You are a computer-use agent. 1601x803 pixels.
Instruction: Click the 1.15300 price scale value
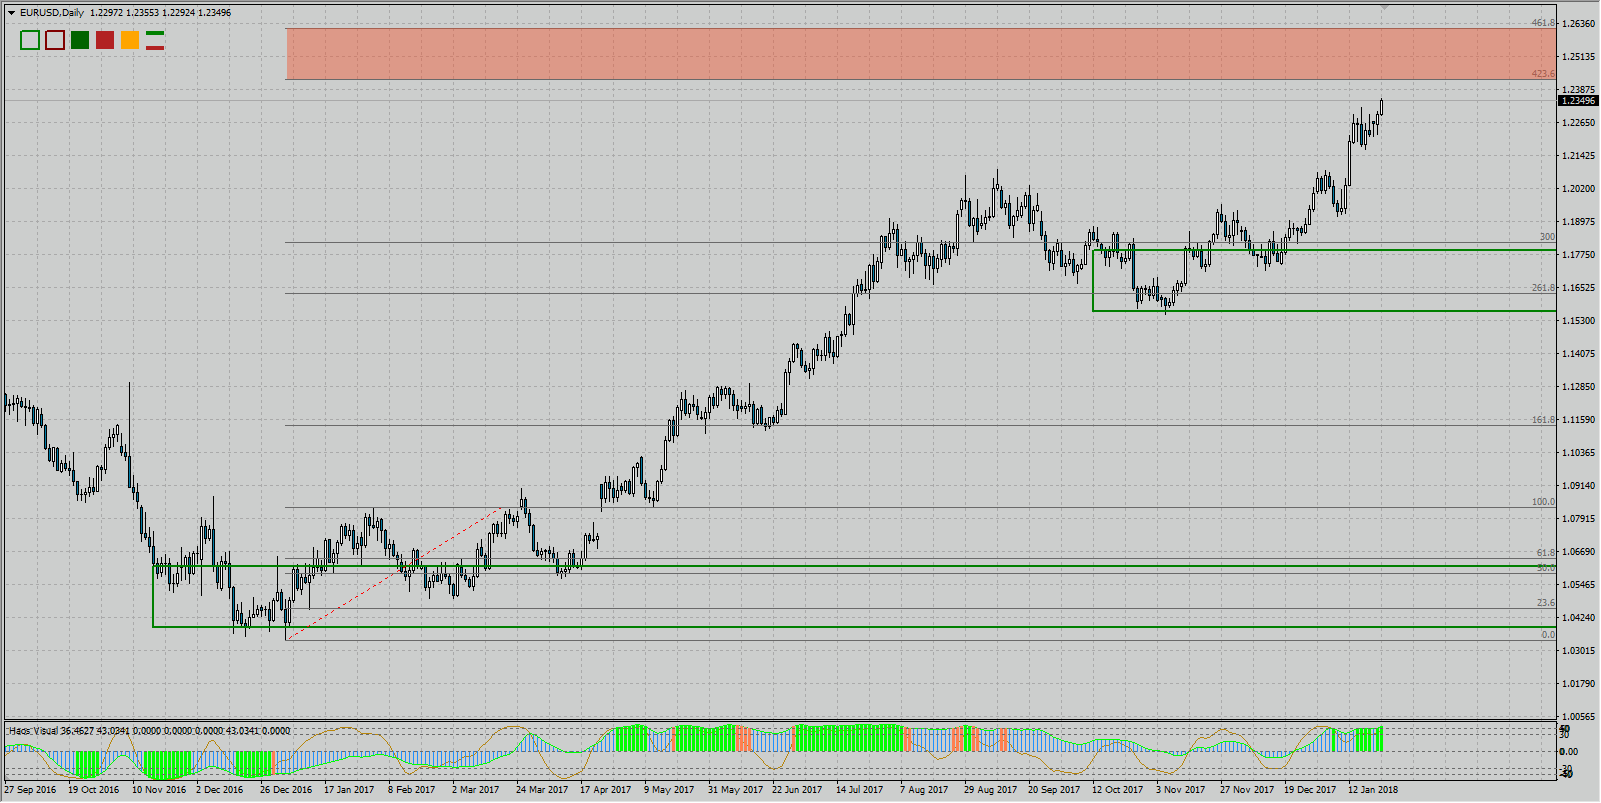click(x=1578, y=321)
